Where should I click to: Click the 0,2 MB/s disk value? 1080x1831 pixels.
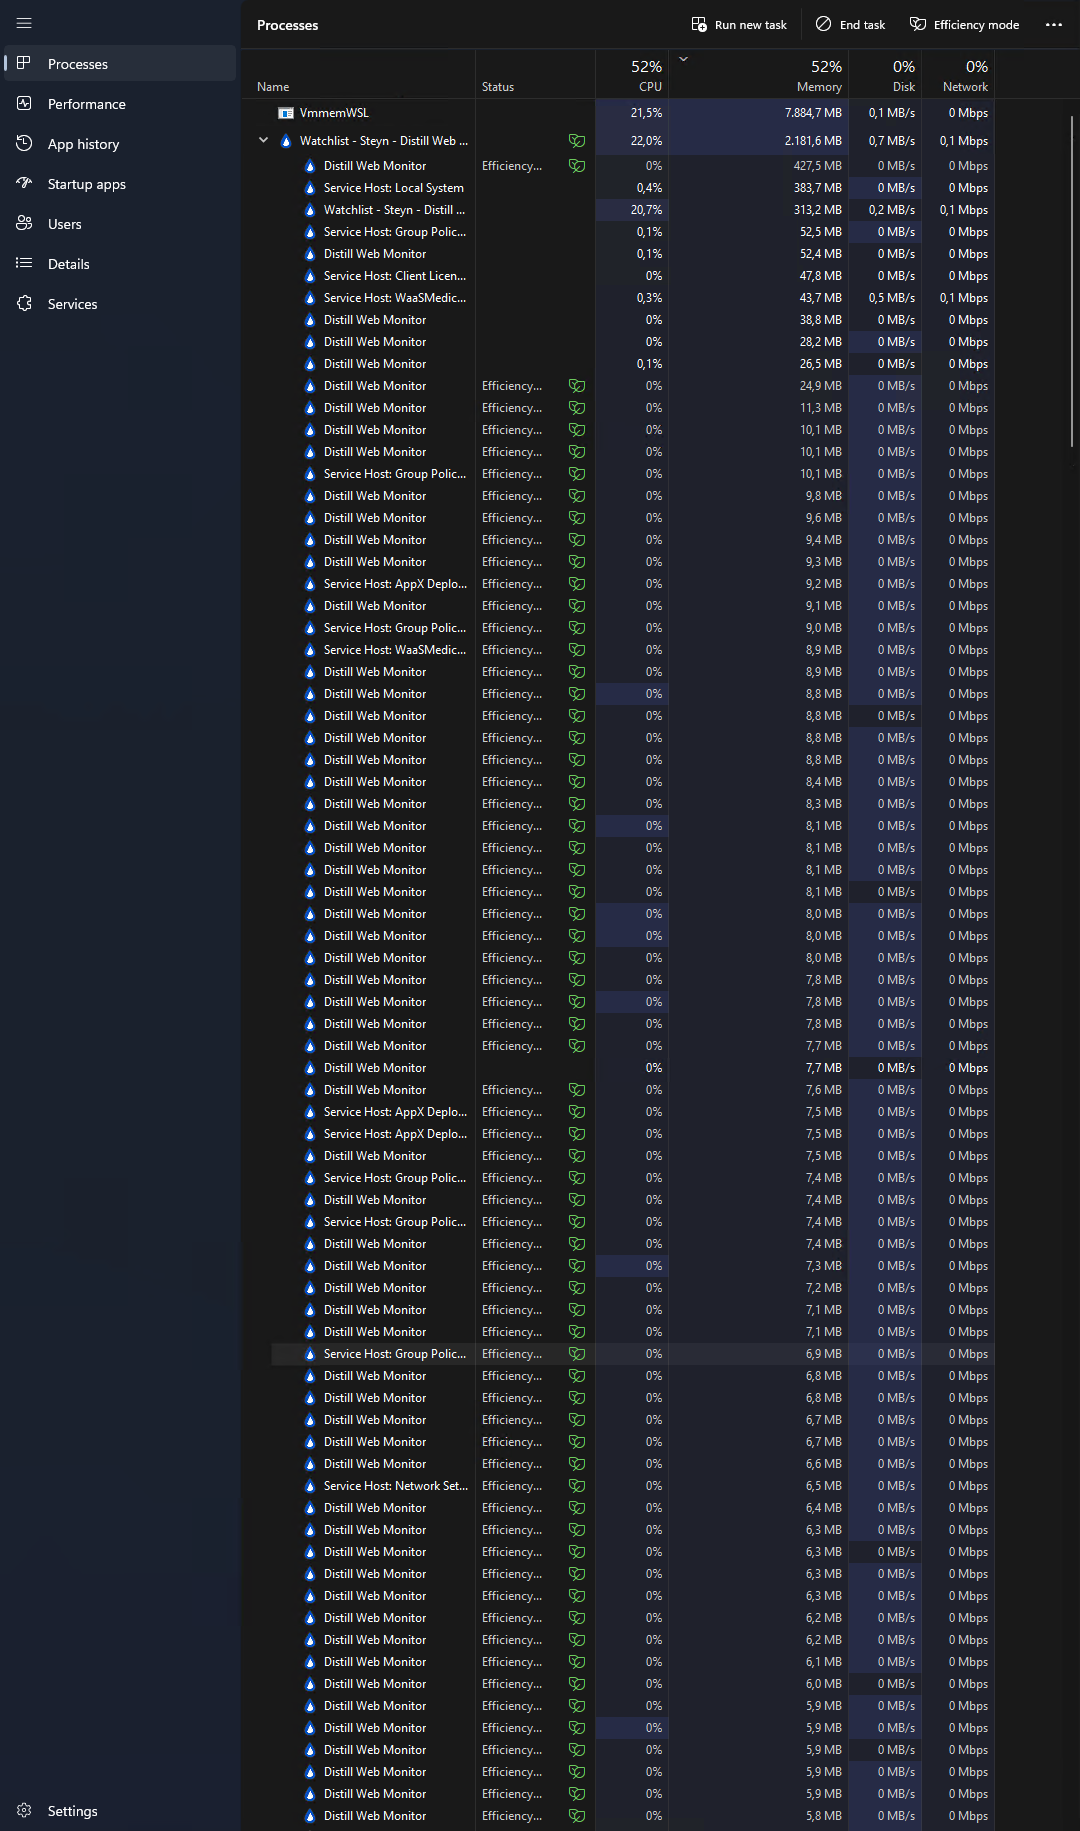pyautogui.click(x=892, y=210)
